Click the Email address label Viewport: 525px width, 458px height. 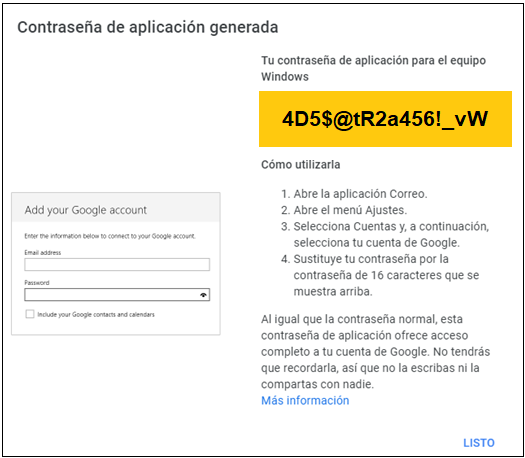click(43, 252)
